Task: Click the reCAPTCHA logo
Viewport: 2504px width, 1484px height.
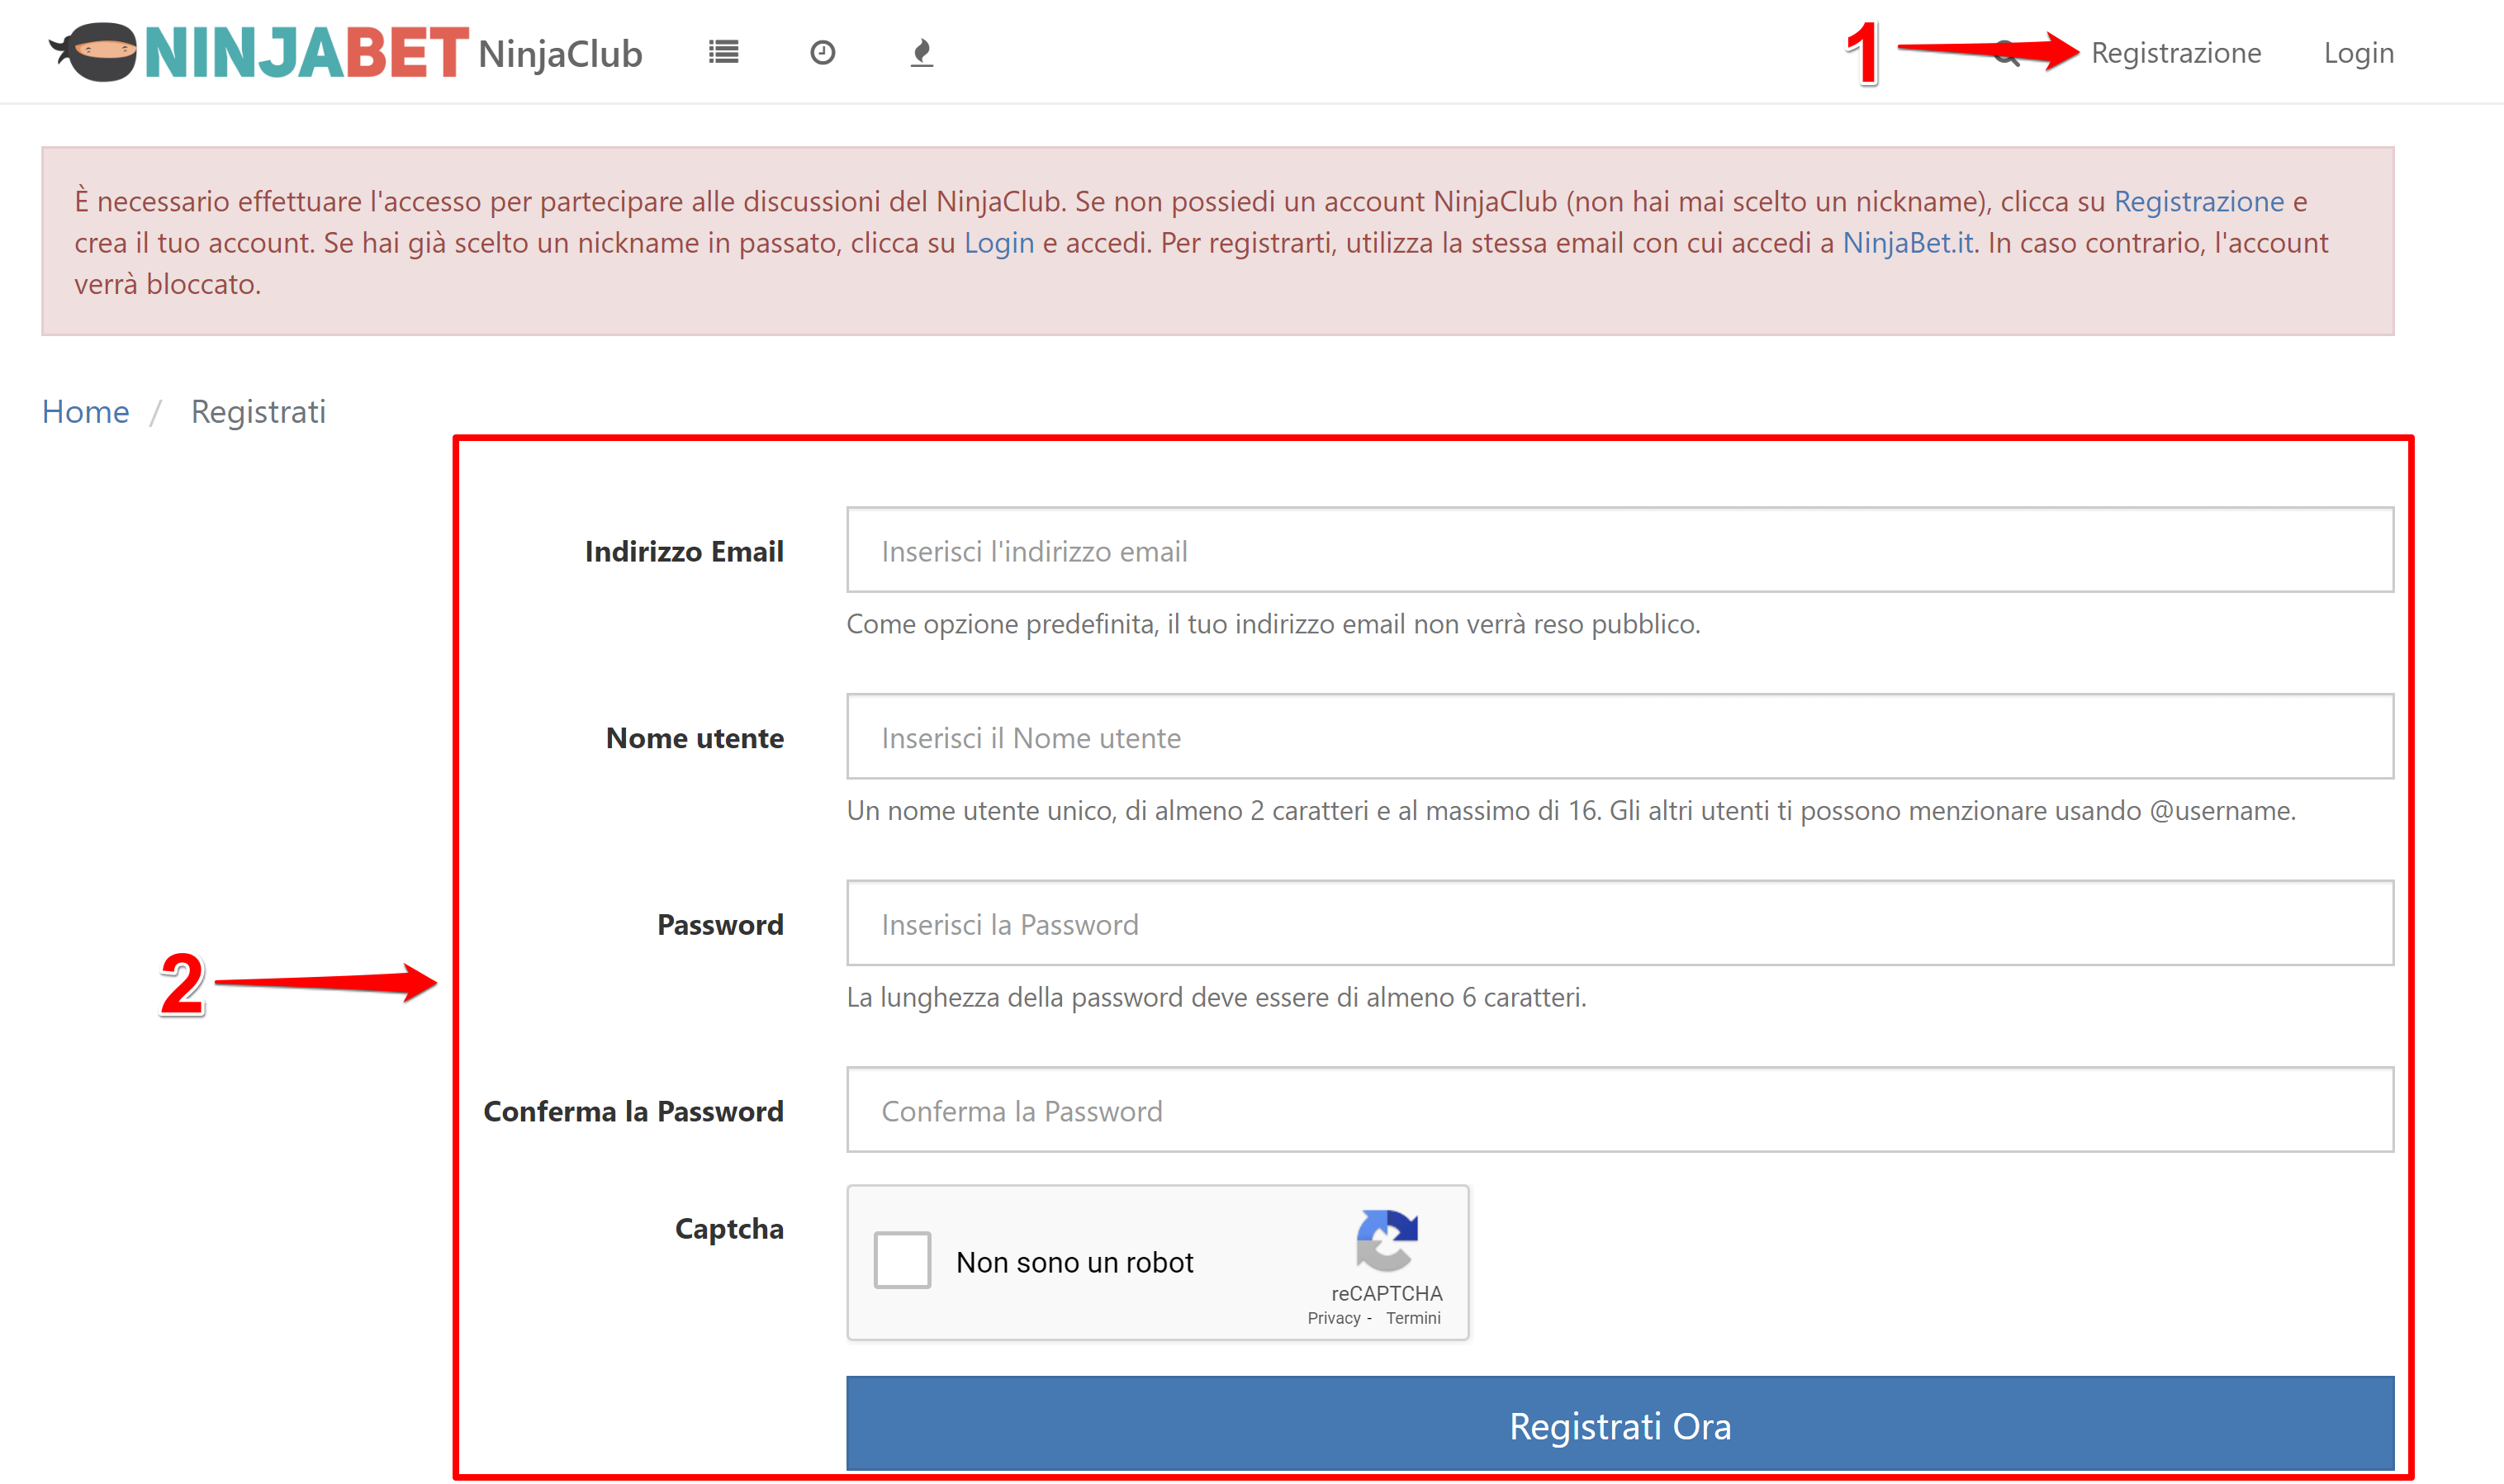Action: click(x=1386, y=1240)
